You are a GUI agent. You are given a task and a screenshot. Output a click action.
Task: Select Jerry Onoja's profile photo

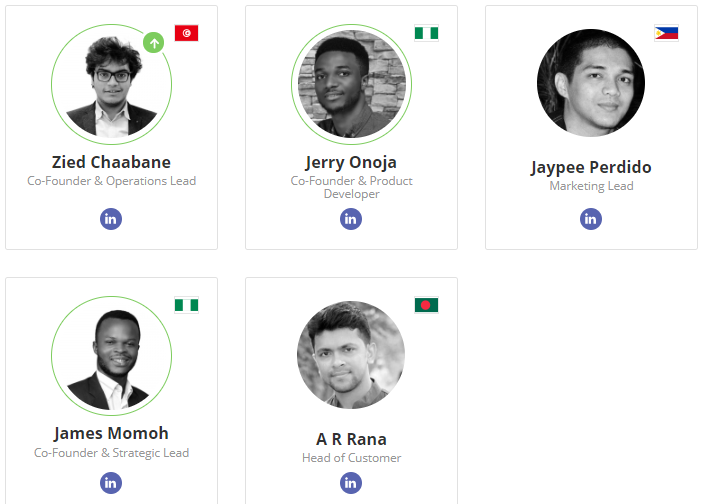click(x=352, y=84)
